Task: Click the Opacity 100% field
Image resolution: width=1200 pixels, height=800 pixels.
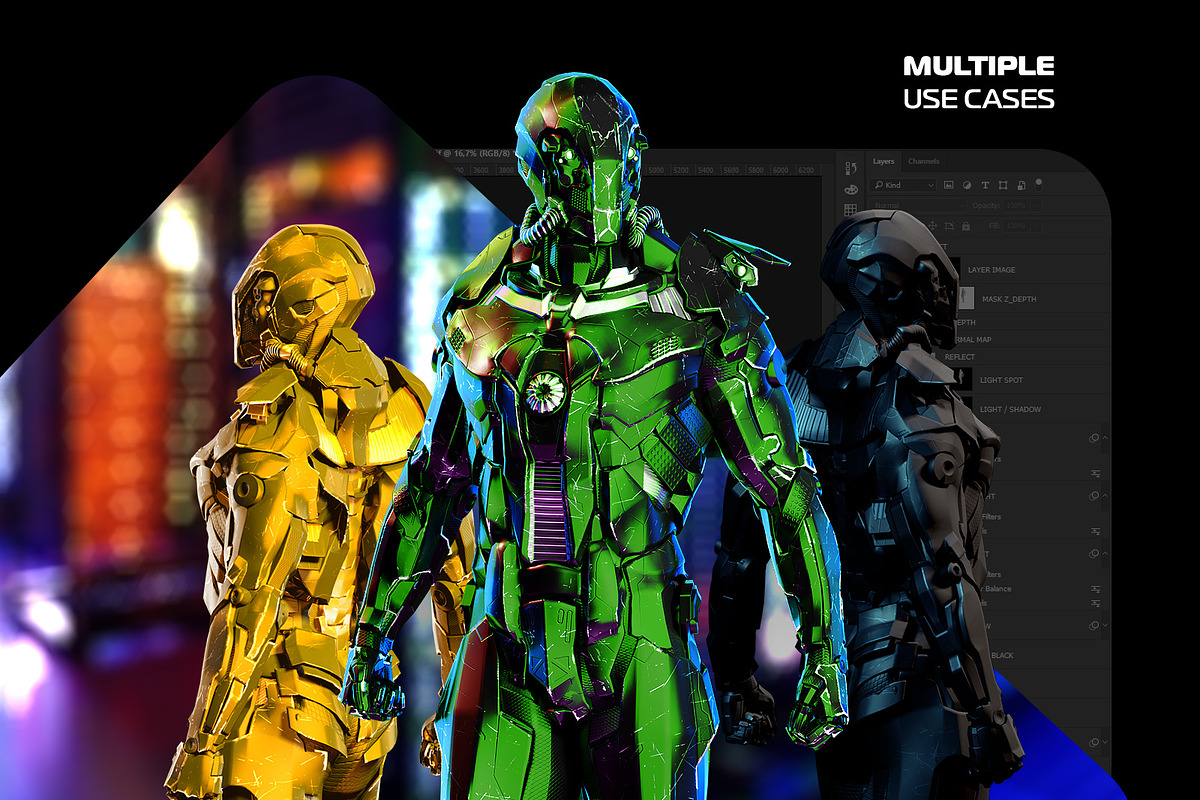Action: coord(1016,205)
